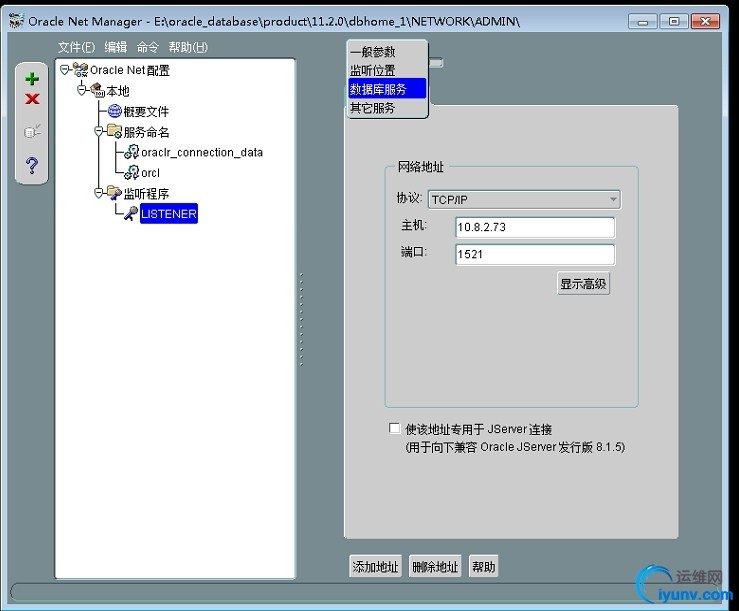739x611 pixels.
Task: Click the 概要文件 globe icon
Action: point(115,111)
